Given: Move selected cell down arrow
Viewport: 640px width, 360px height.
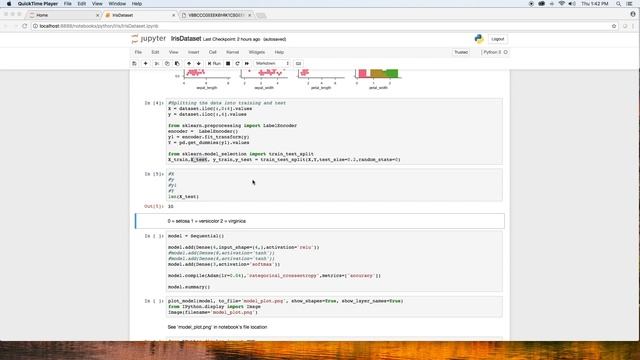Looking at the screenshot, I should (x=199, y=64).
